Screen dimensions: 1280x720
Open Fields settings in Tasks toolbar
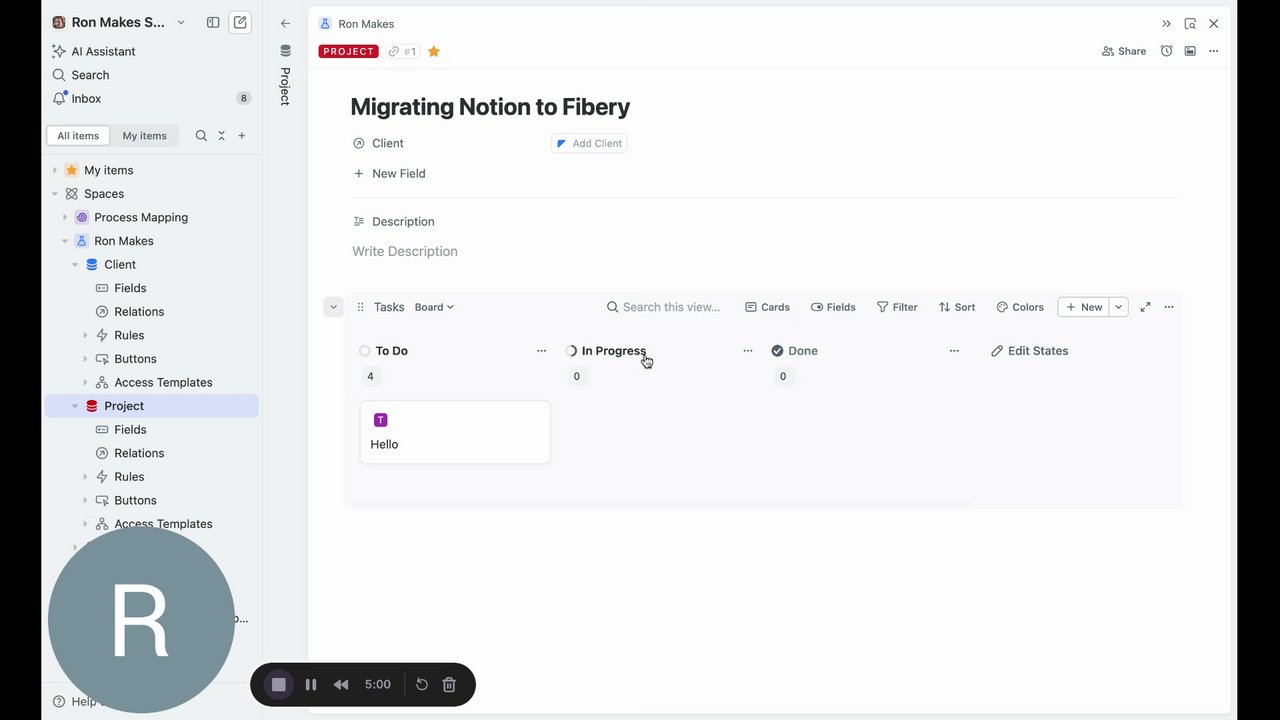click(833, 307)
